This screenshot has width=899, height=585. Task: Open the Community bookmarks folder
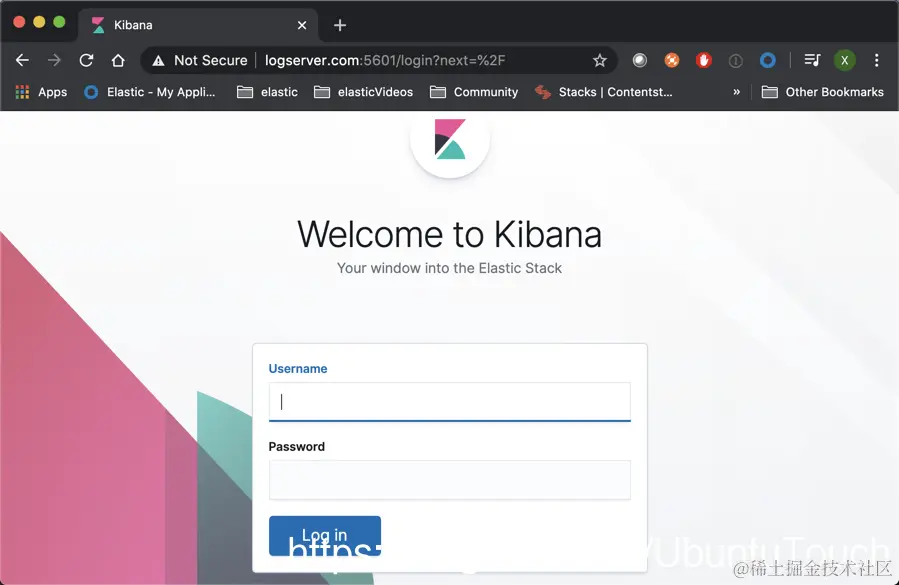474,92
